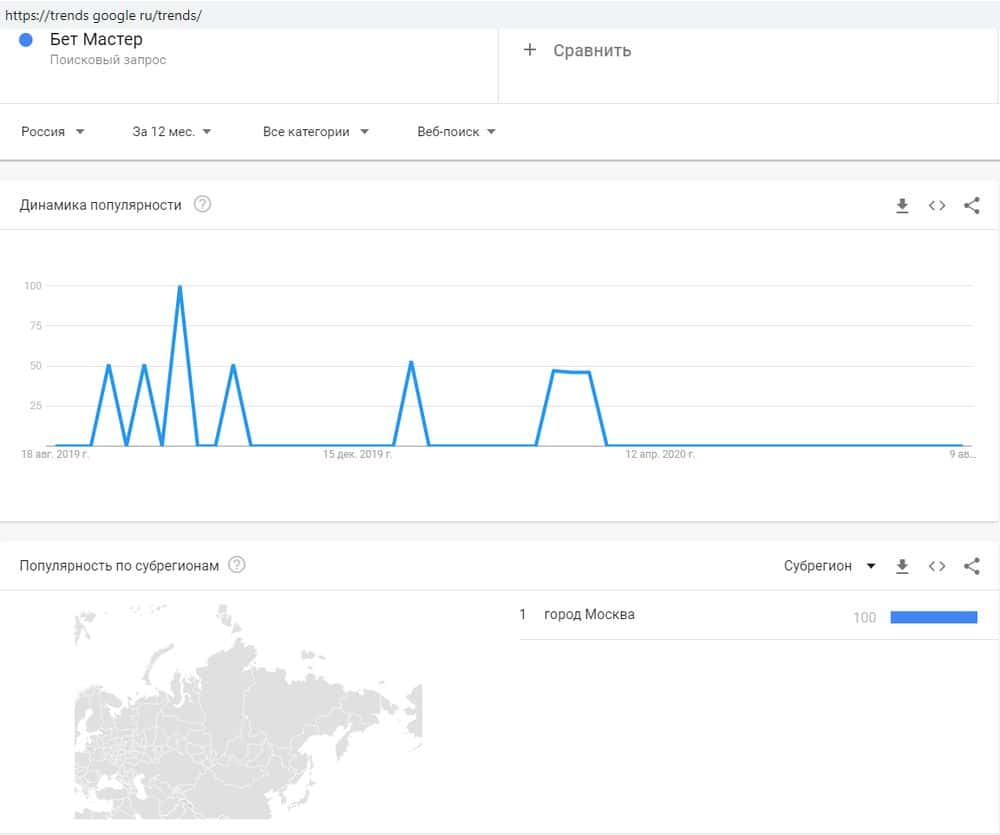
Task: Open the Россия region dropdown
Action: pyautogui.click(x=53, y=132)
